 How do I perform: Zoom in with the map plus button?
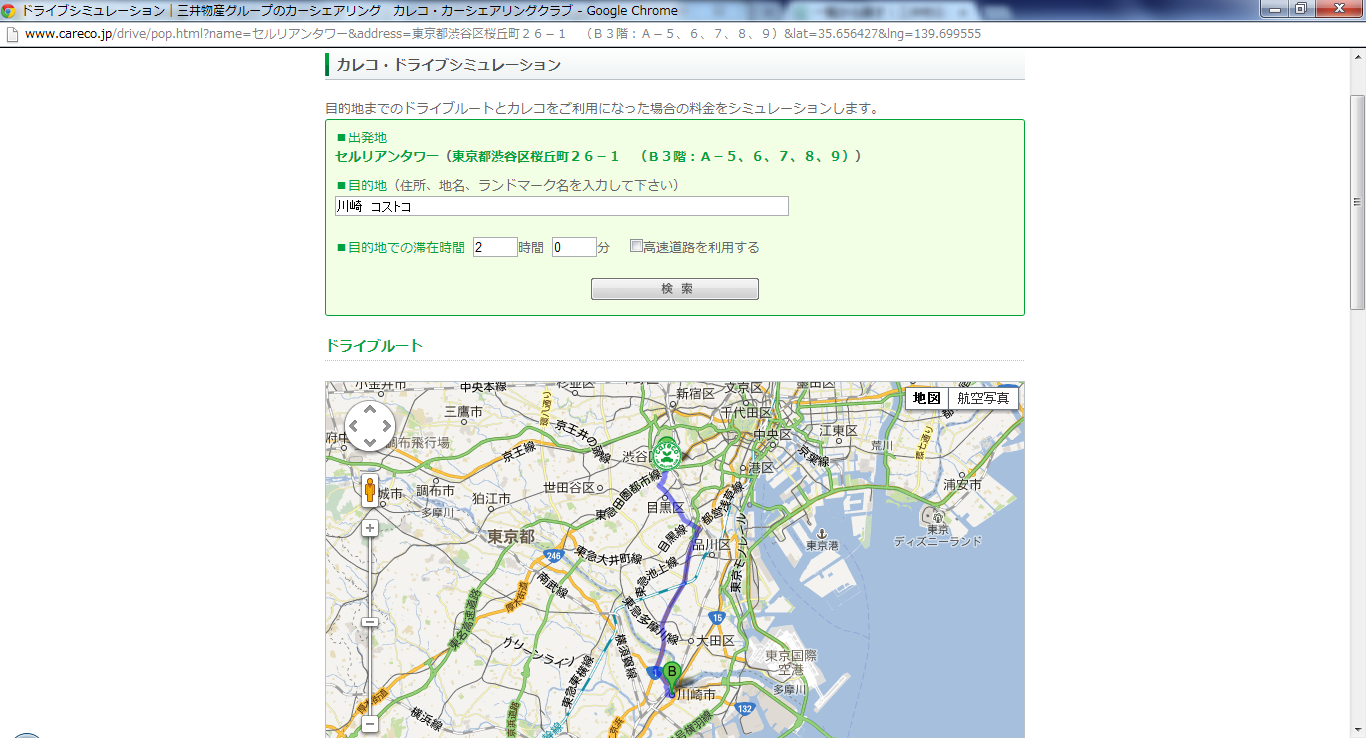tap(370, 528)
